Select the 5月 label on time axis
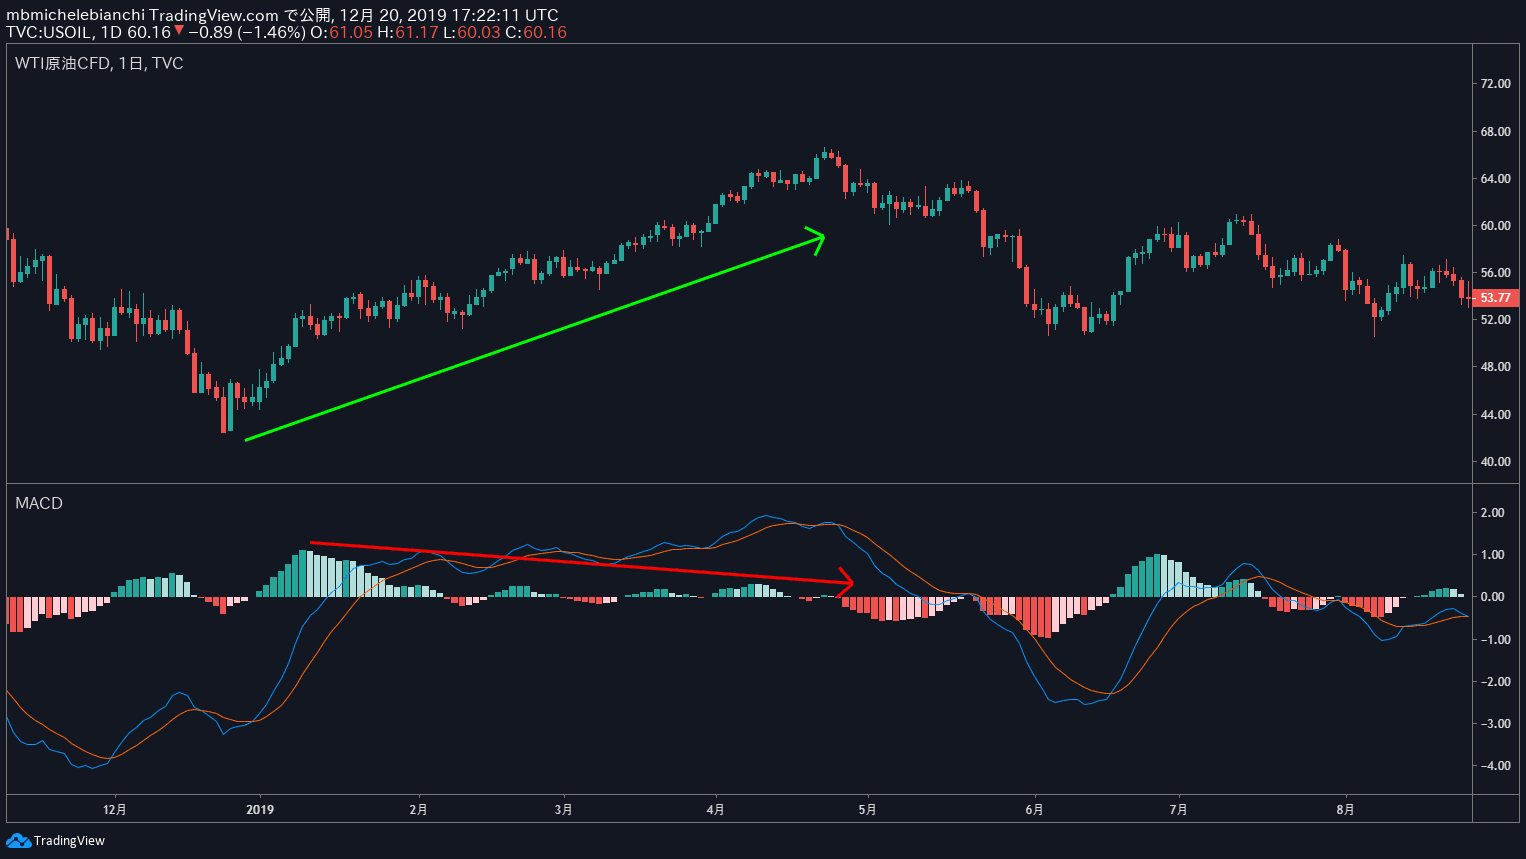This screenshot has height=859, width=1526. pos(867,809)
